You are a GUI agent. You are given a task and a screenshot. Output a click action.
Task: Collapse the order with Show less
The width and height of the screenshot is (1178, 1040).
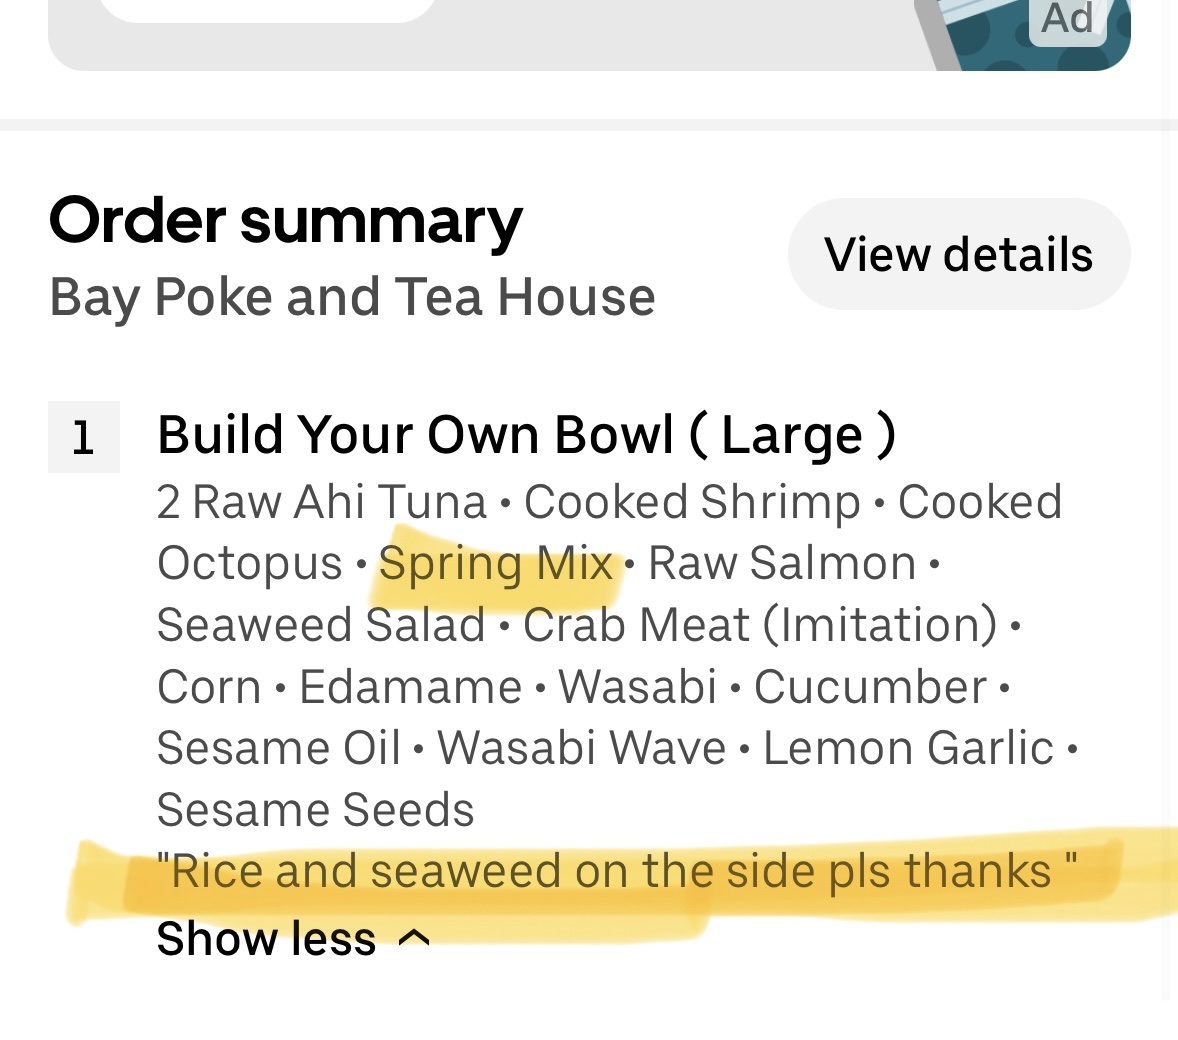[266, 938]
